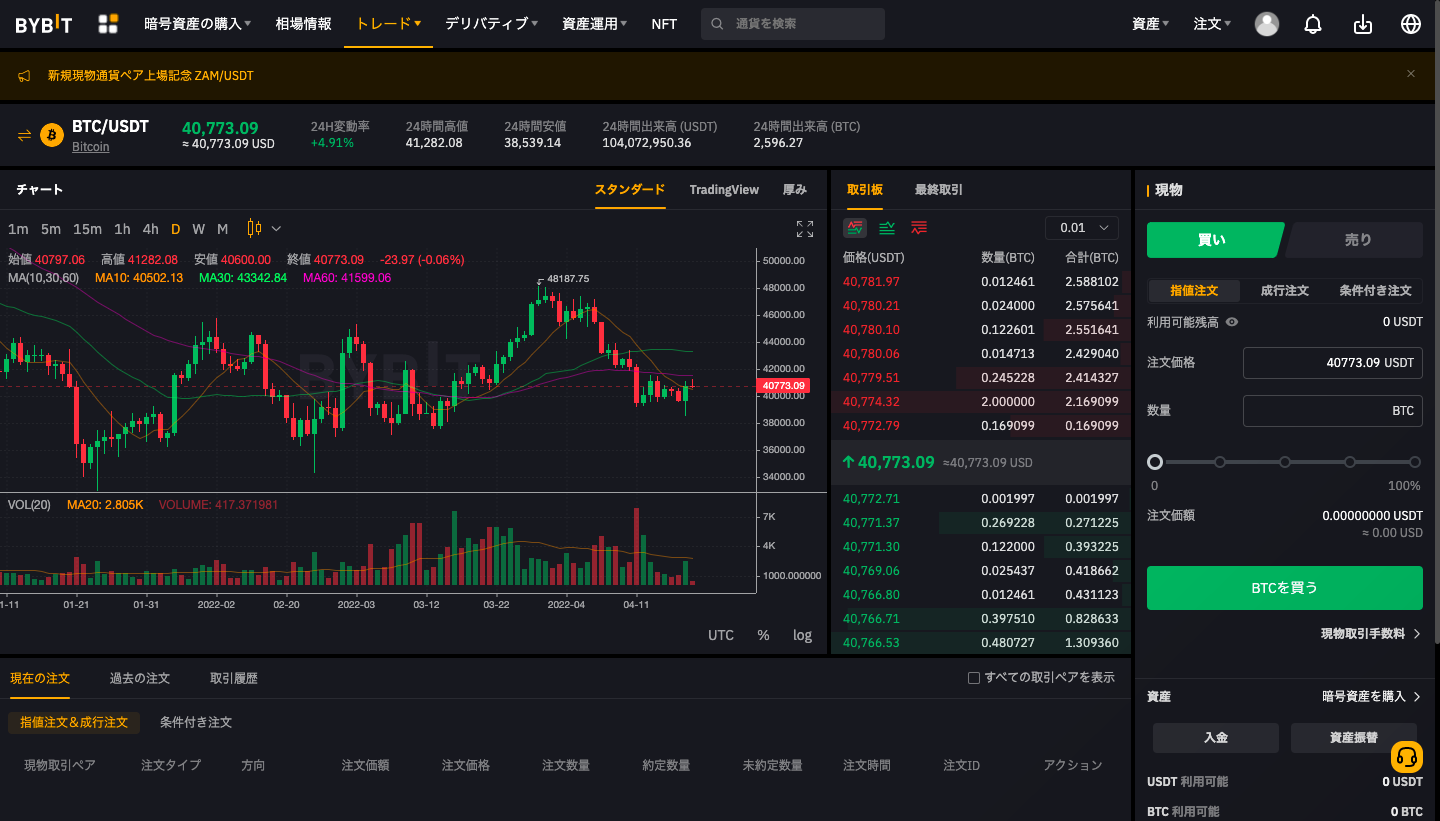1440x821 pixels.
Task: Select the Sell toggle
Action: click(x=1355, y=240)
